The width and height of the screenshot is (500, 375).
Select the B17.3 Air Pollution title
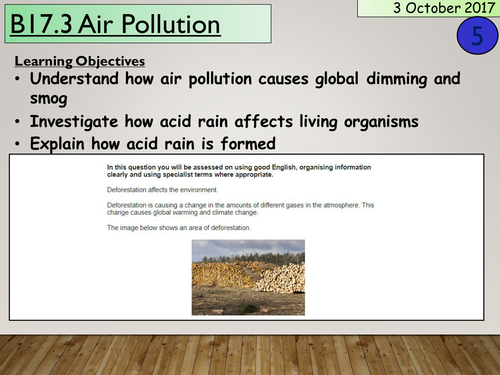(115, 24)
